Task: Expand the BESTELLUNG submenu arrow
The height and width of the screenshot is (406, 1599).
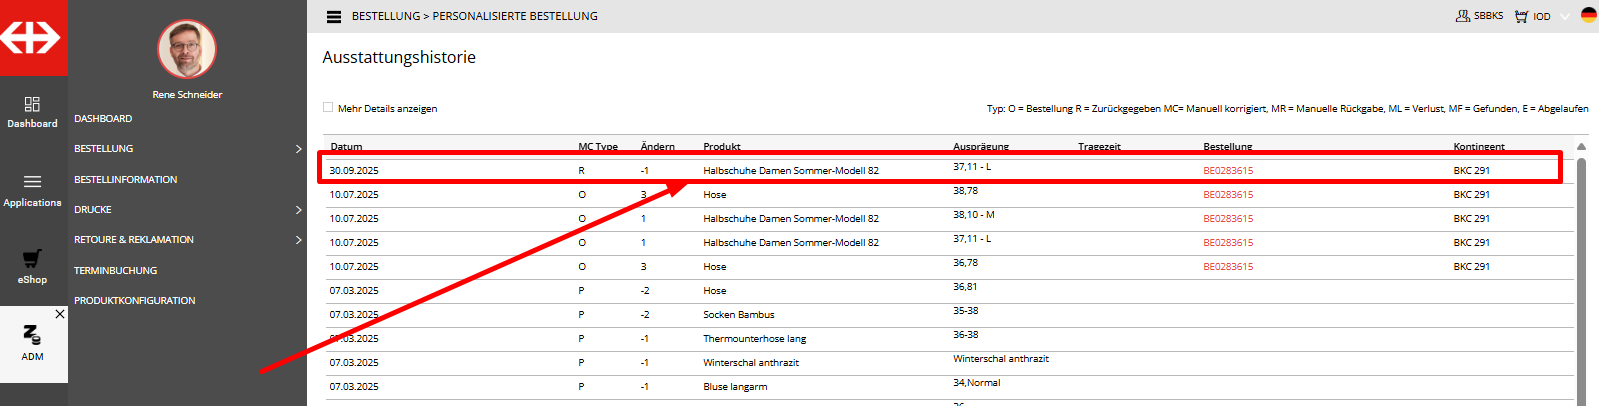Action: coord(298,149)
